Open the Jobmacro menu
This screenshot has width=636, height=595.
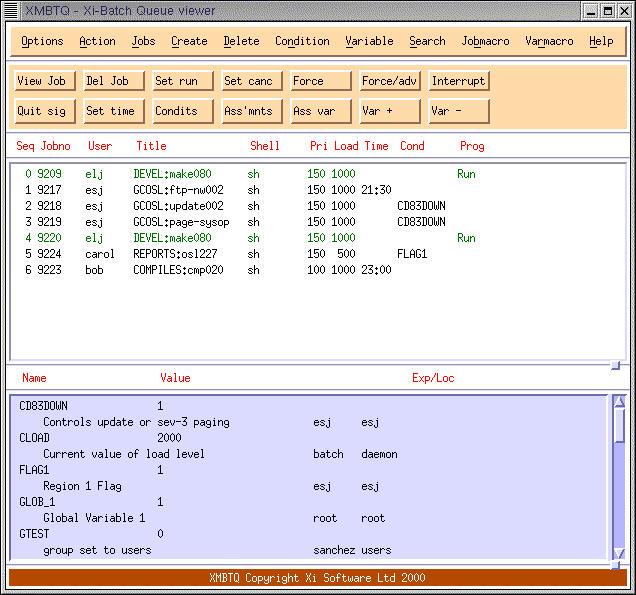click(486, 41)
